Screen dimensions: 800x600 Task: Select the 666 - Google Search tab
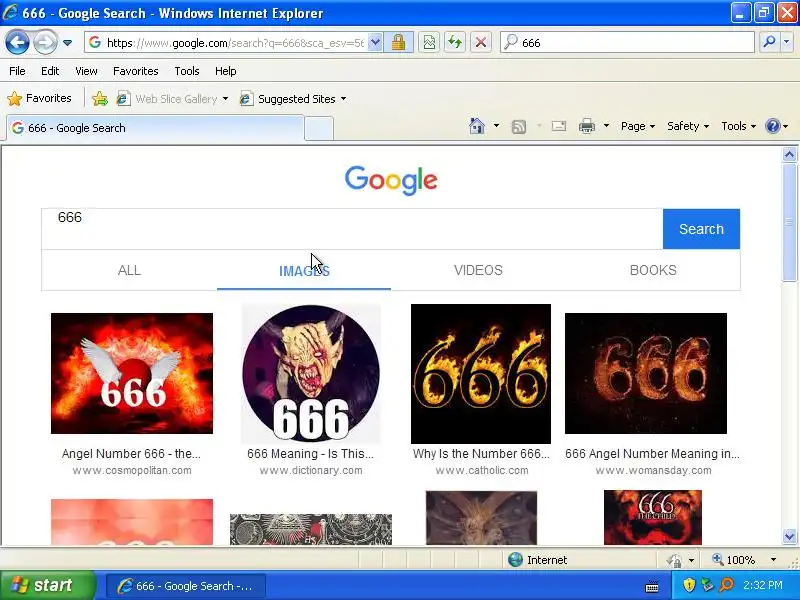[x=155, y=128]
